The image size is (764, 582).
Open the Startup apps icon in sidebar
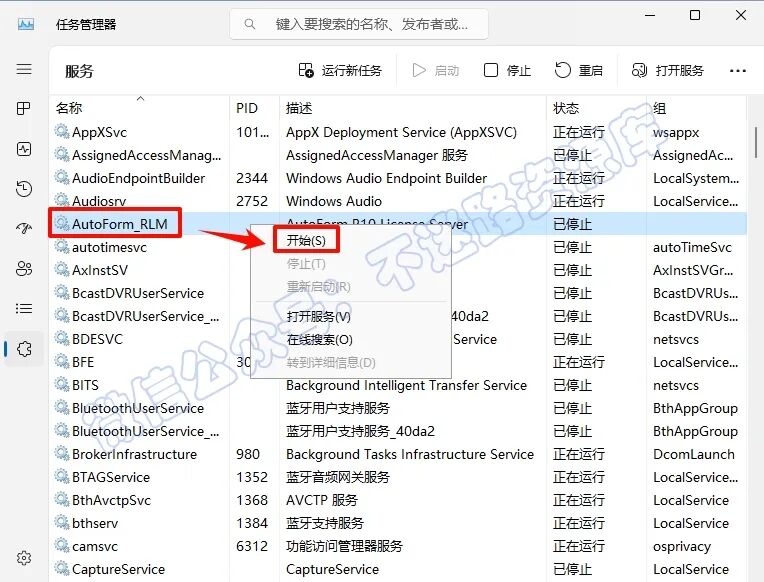(24, 228)
